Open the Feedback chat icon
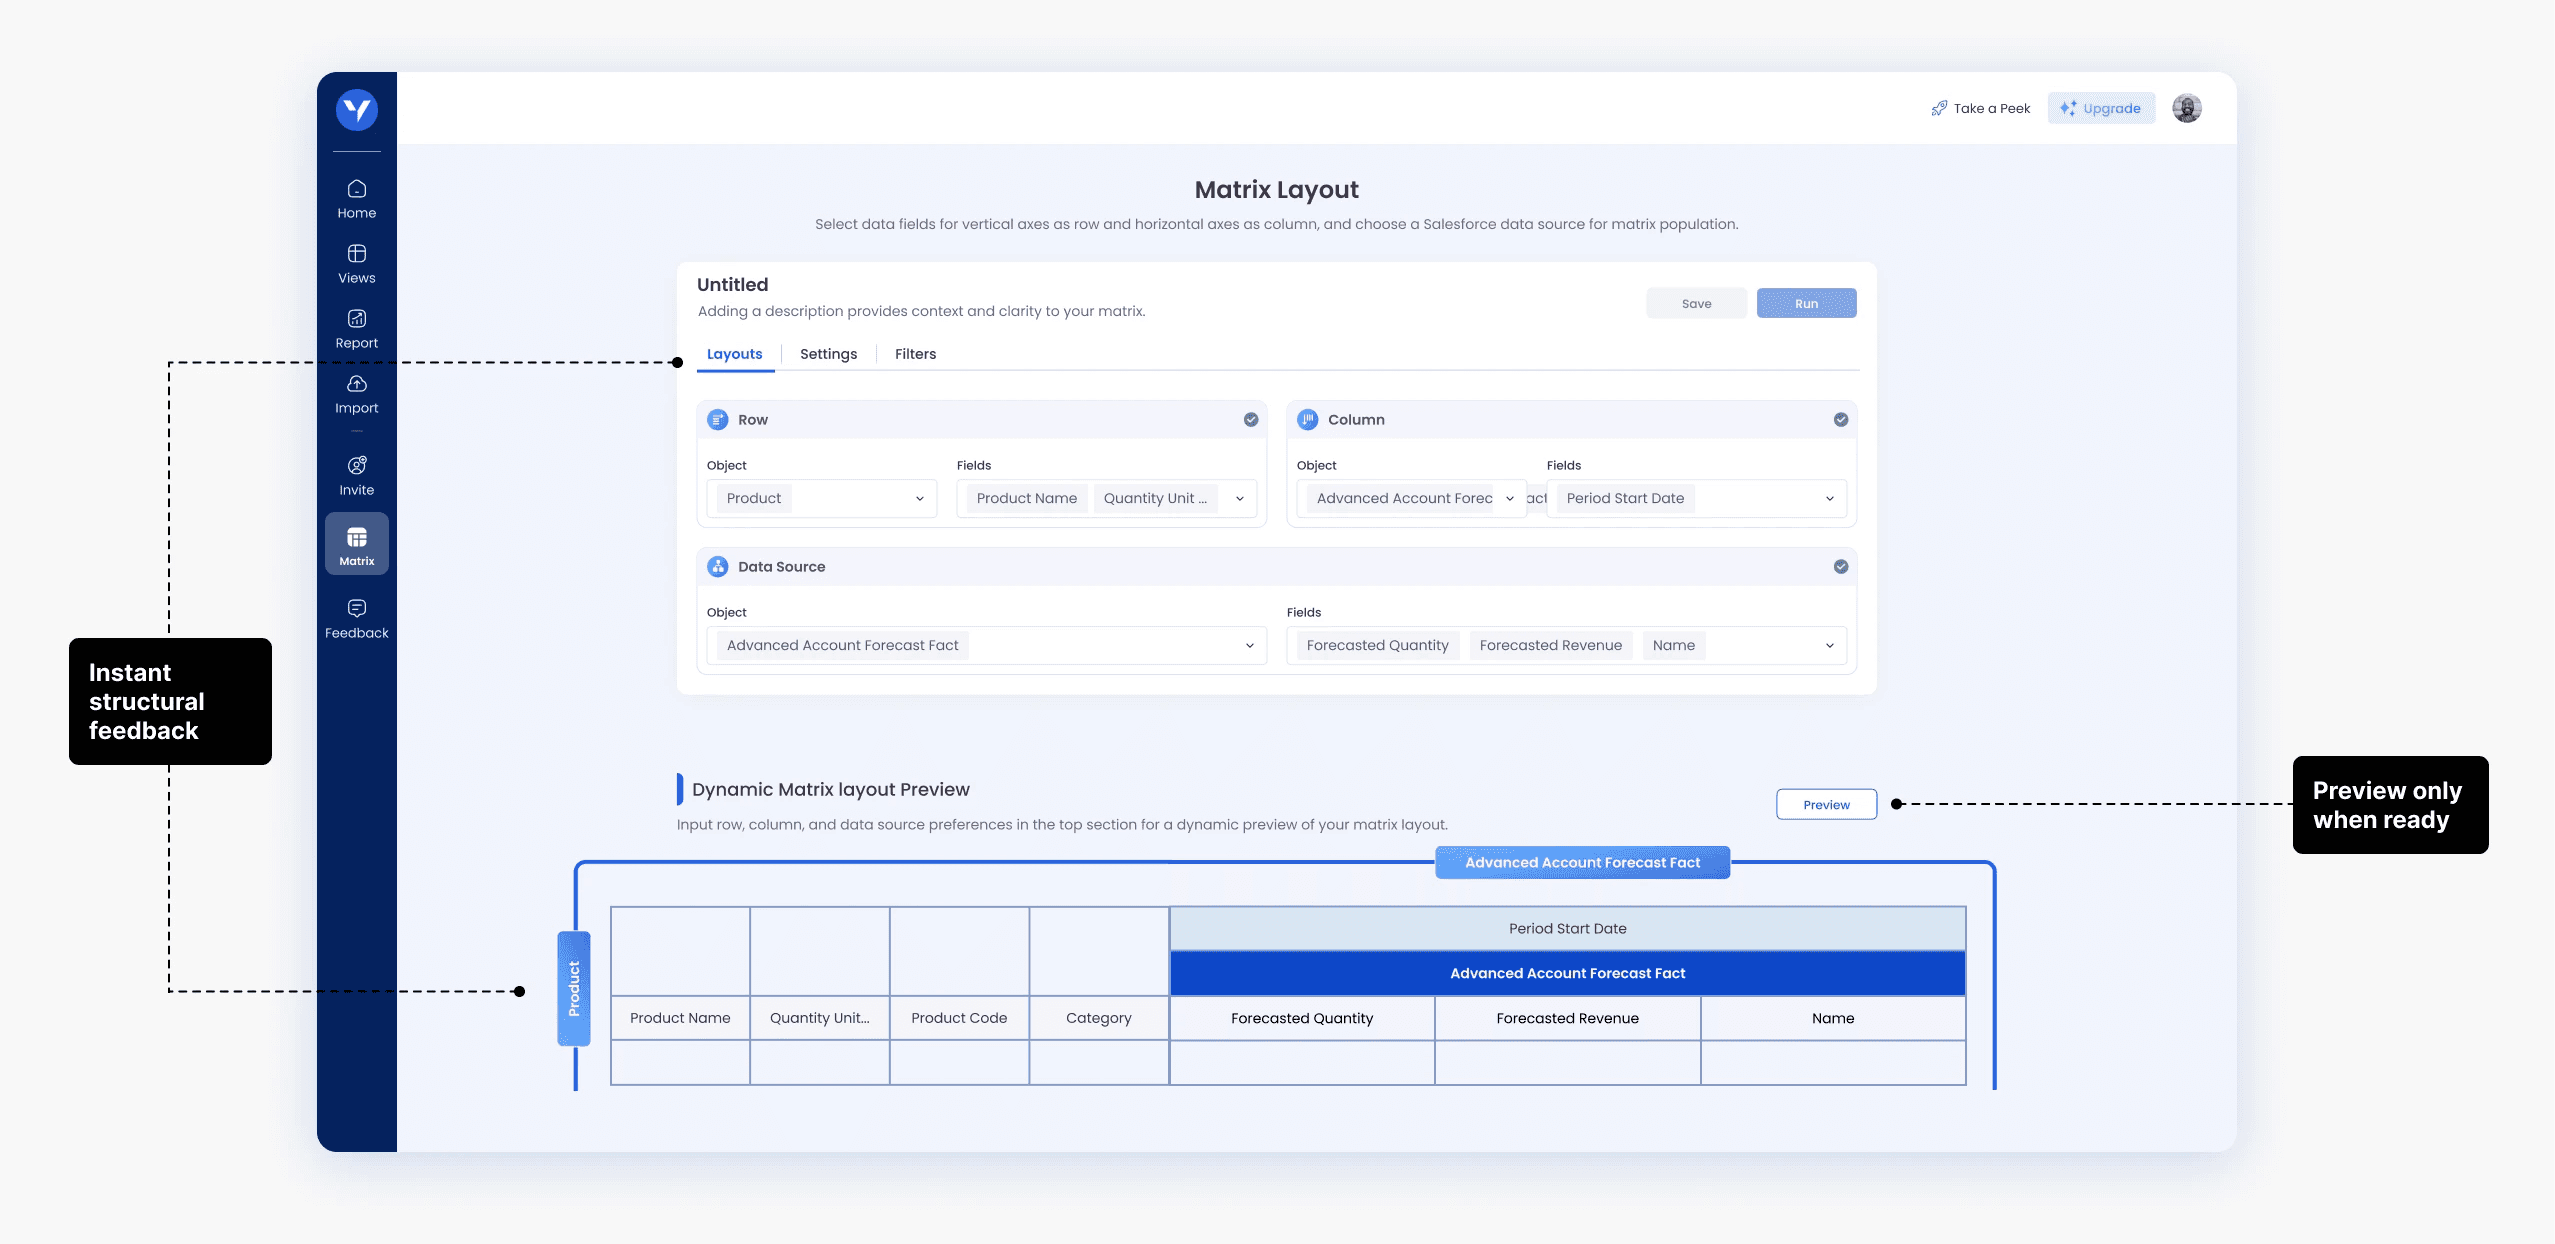2555x1244 pixels. [356, 608]
